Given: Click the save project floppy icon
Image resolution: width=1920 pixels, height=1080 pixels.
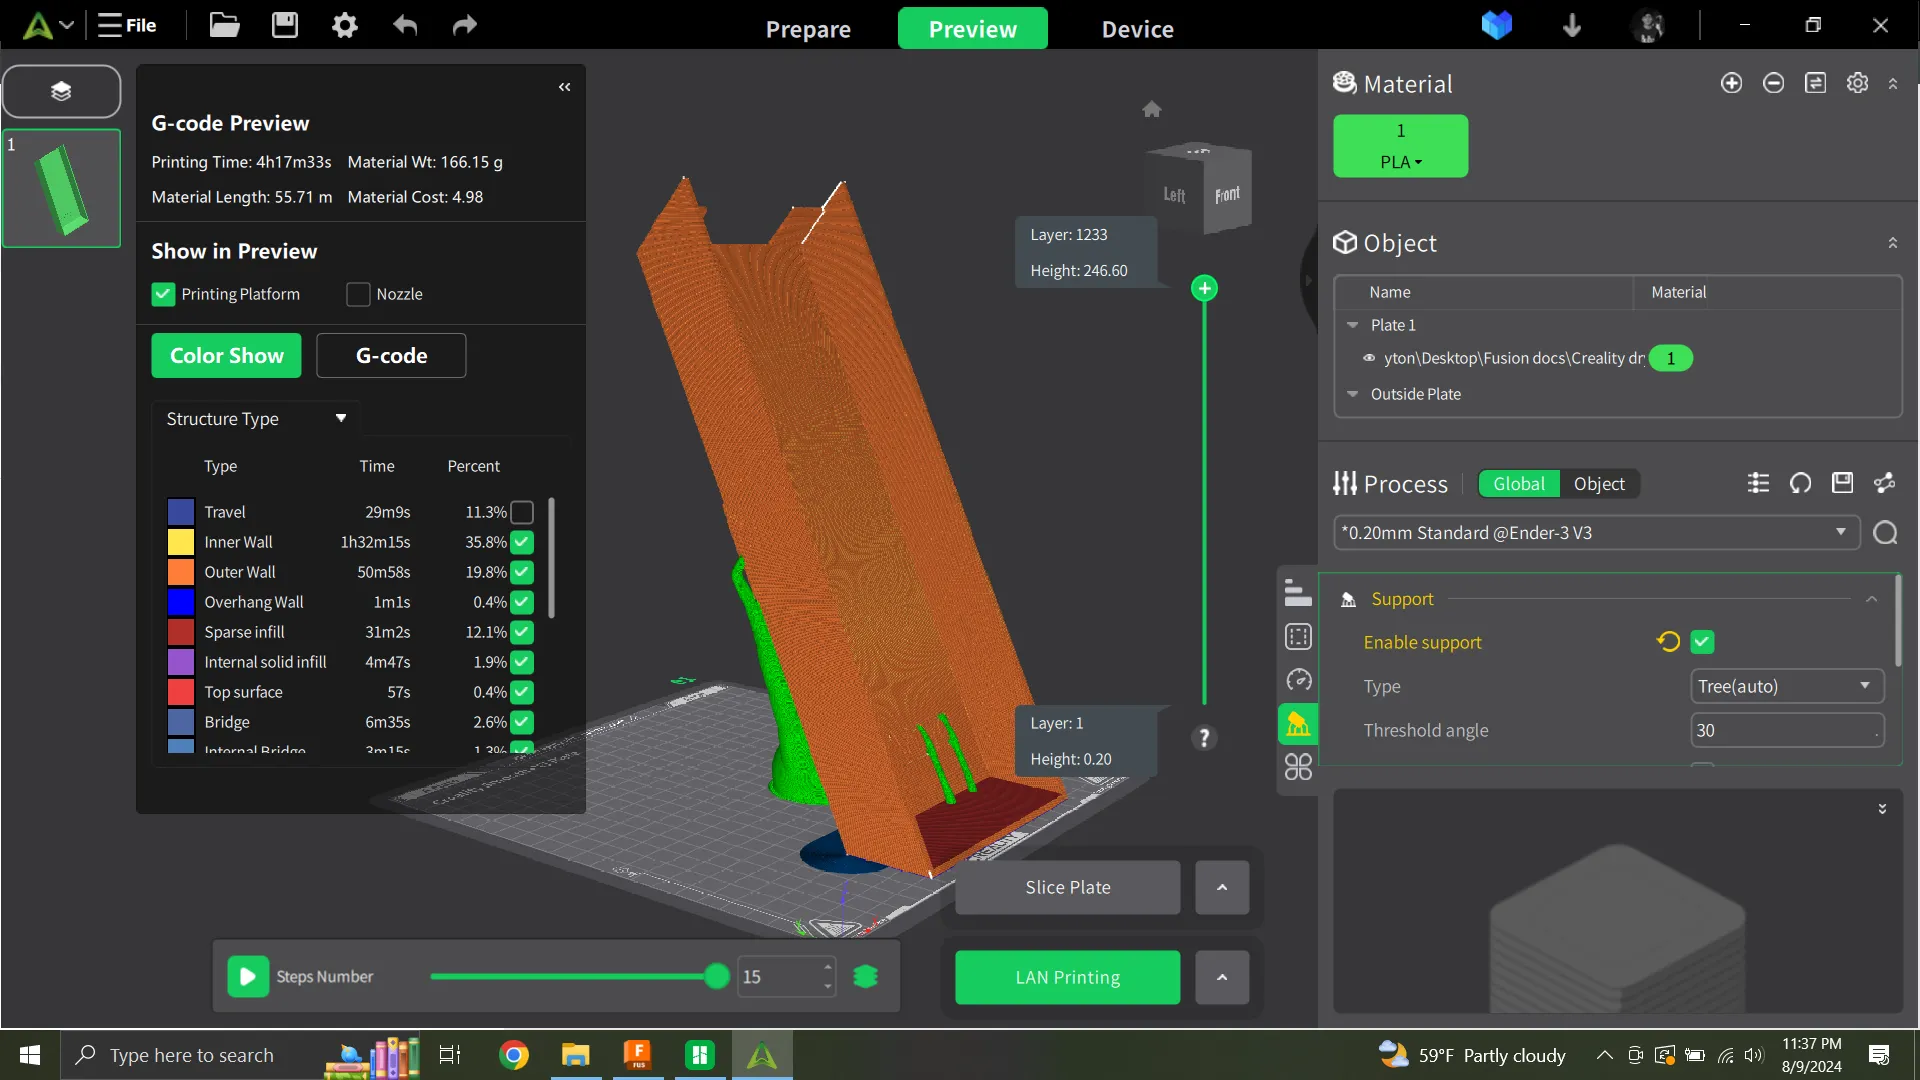Looking at the screenshot, I should pyautogui.click(x=285, y=25).
